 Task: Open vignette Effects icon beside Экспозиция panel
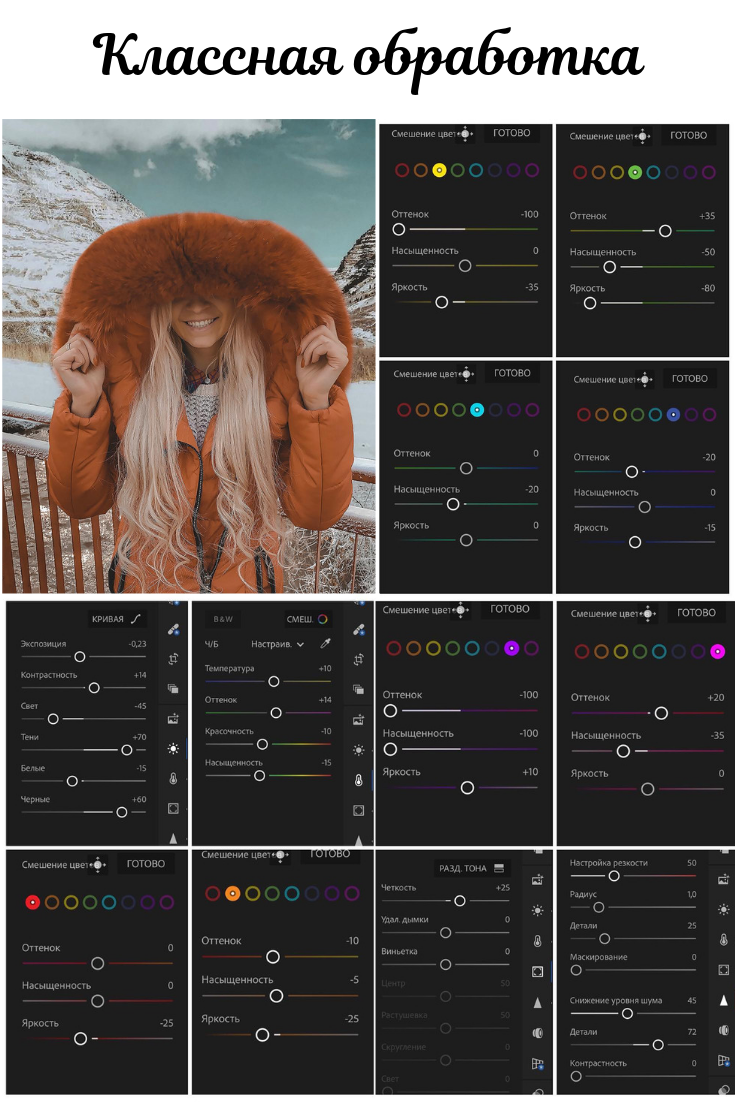tap(173, 809)
